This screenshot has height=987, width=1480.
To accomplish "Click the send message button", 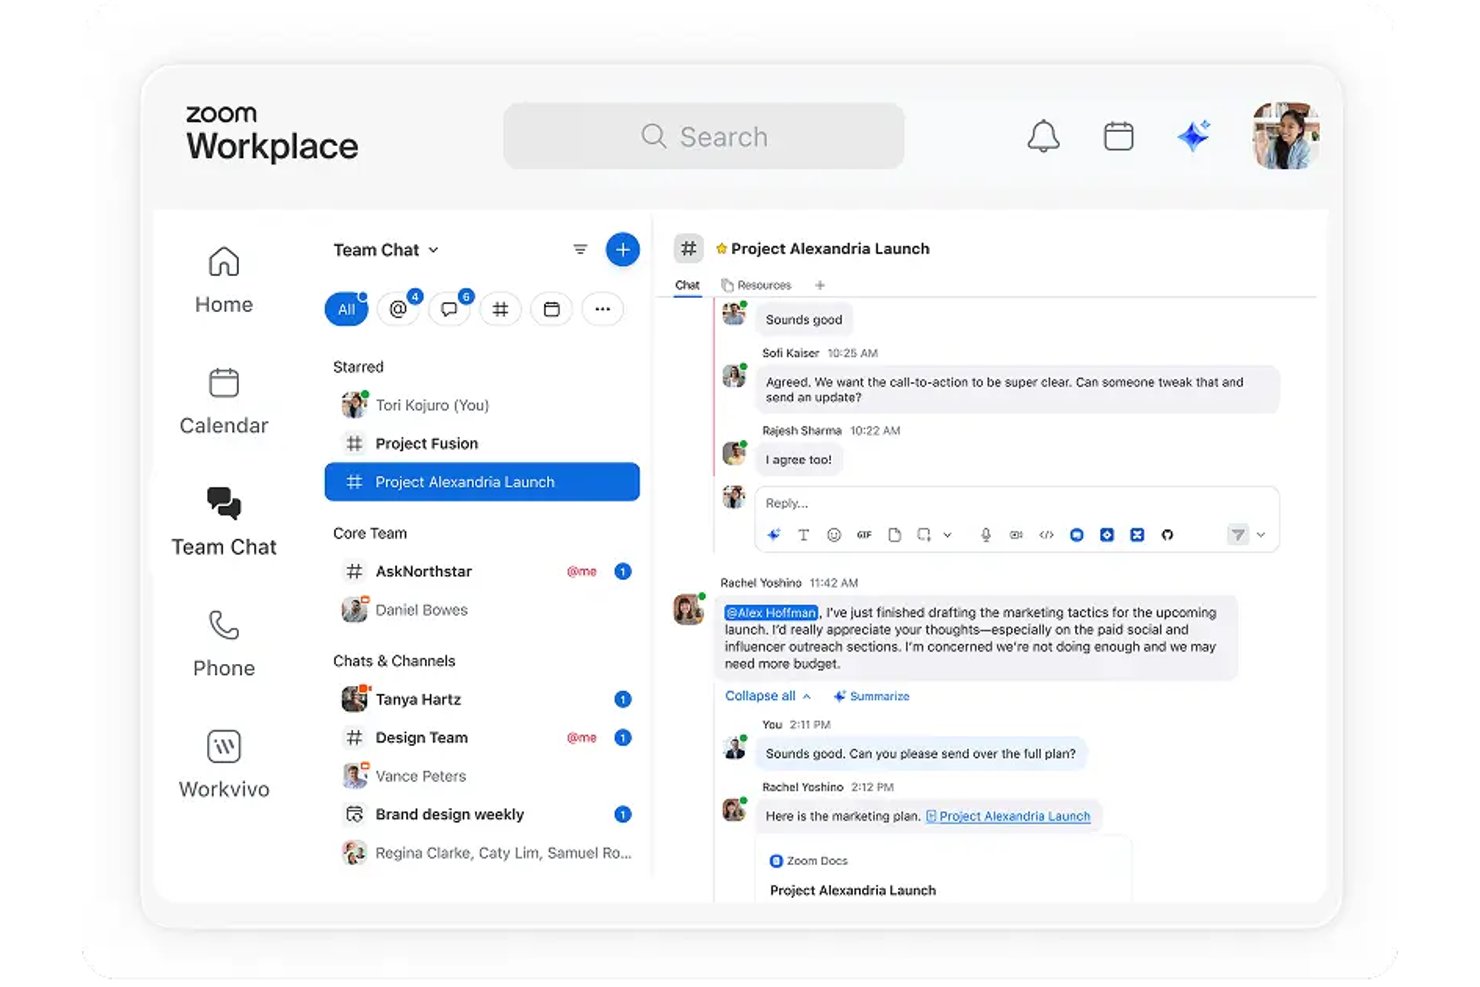I will coord(1238,535).
